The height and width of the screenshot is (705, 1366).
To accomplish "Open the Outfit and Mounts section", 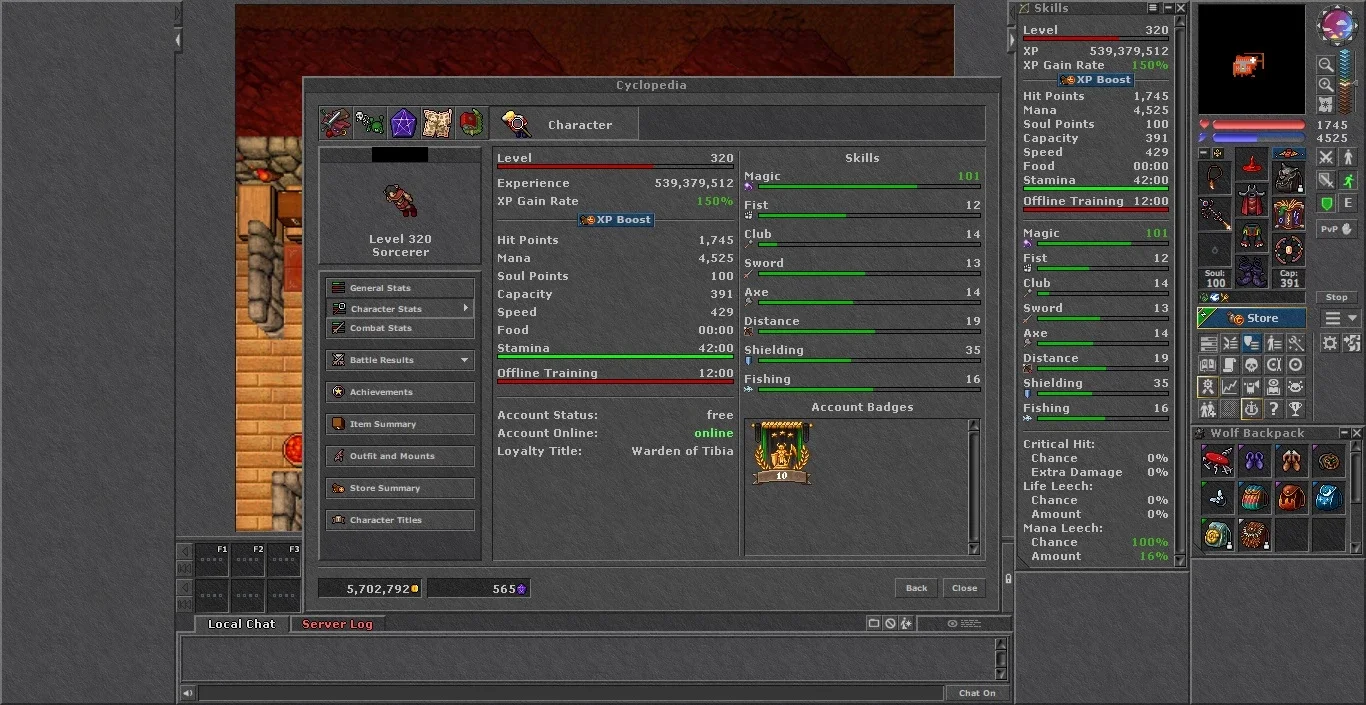I will [400, 456].
